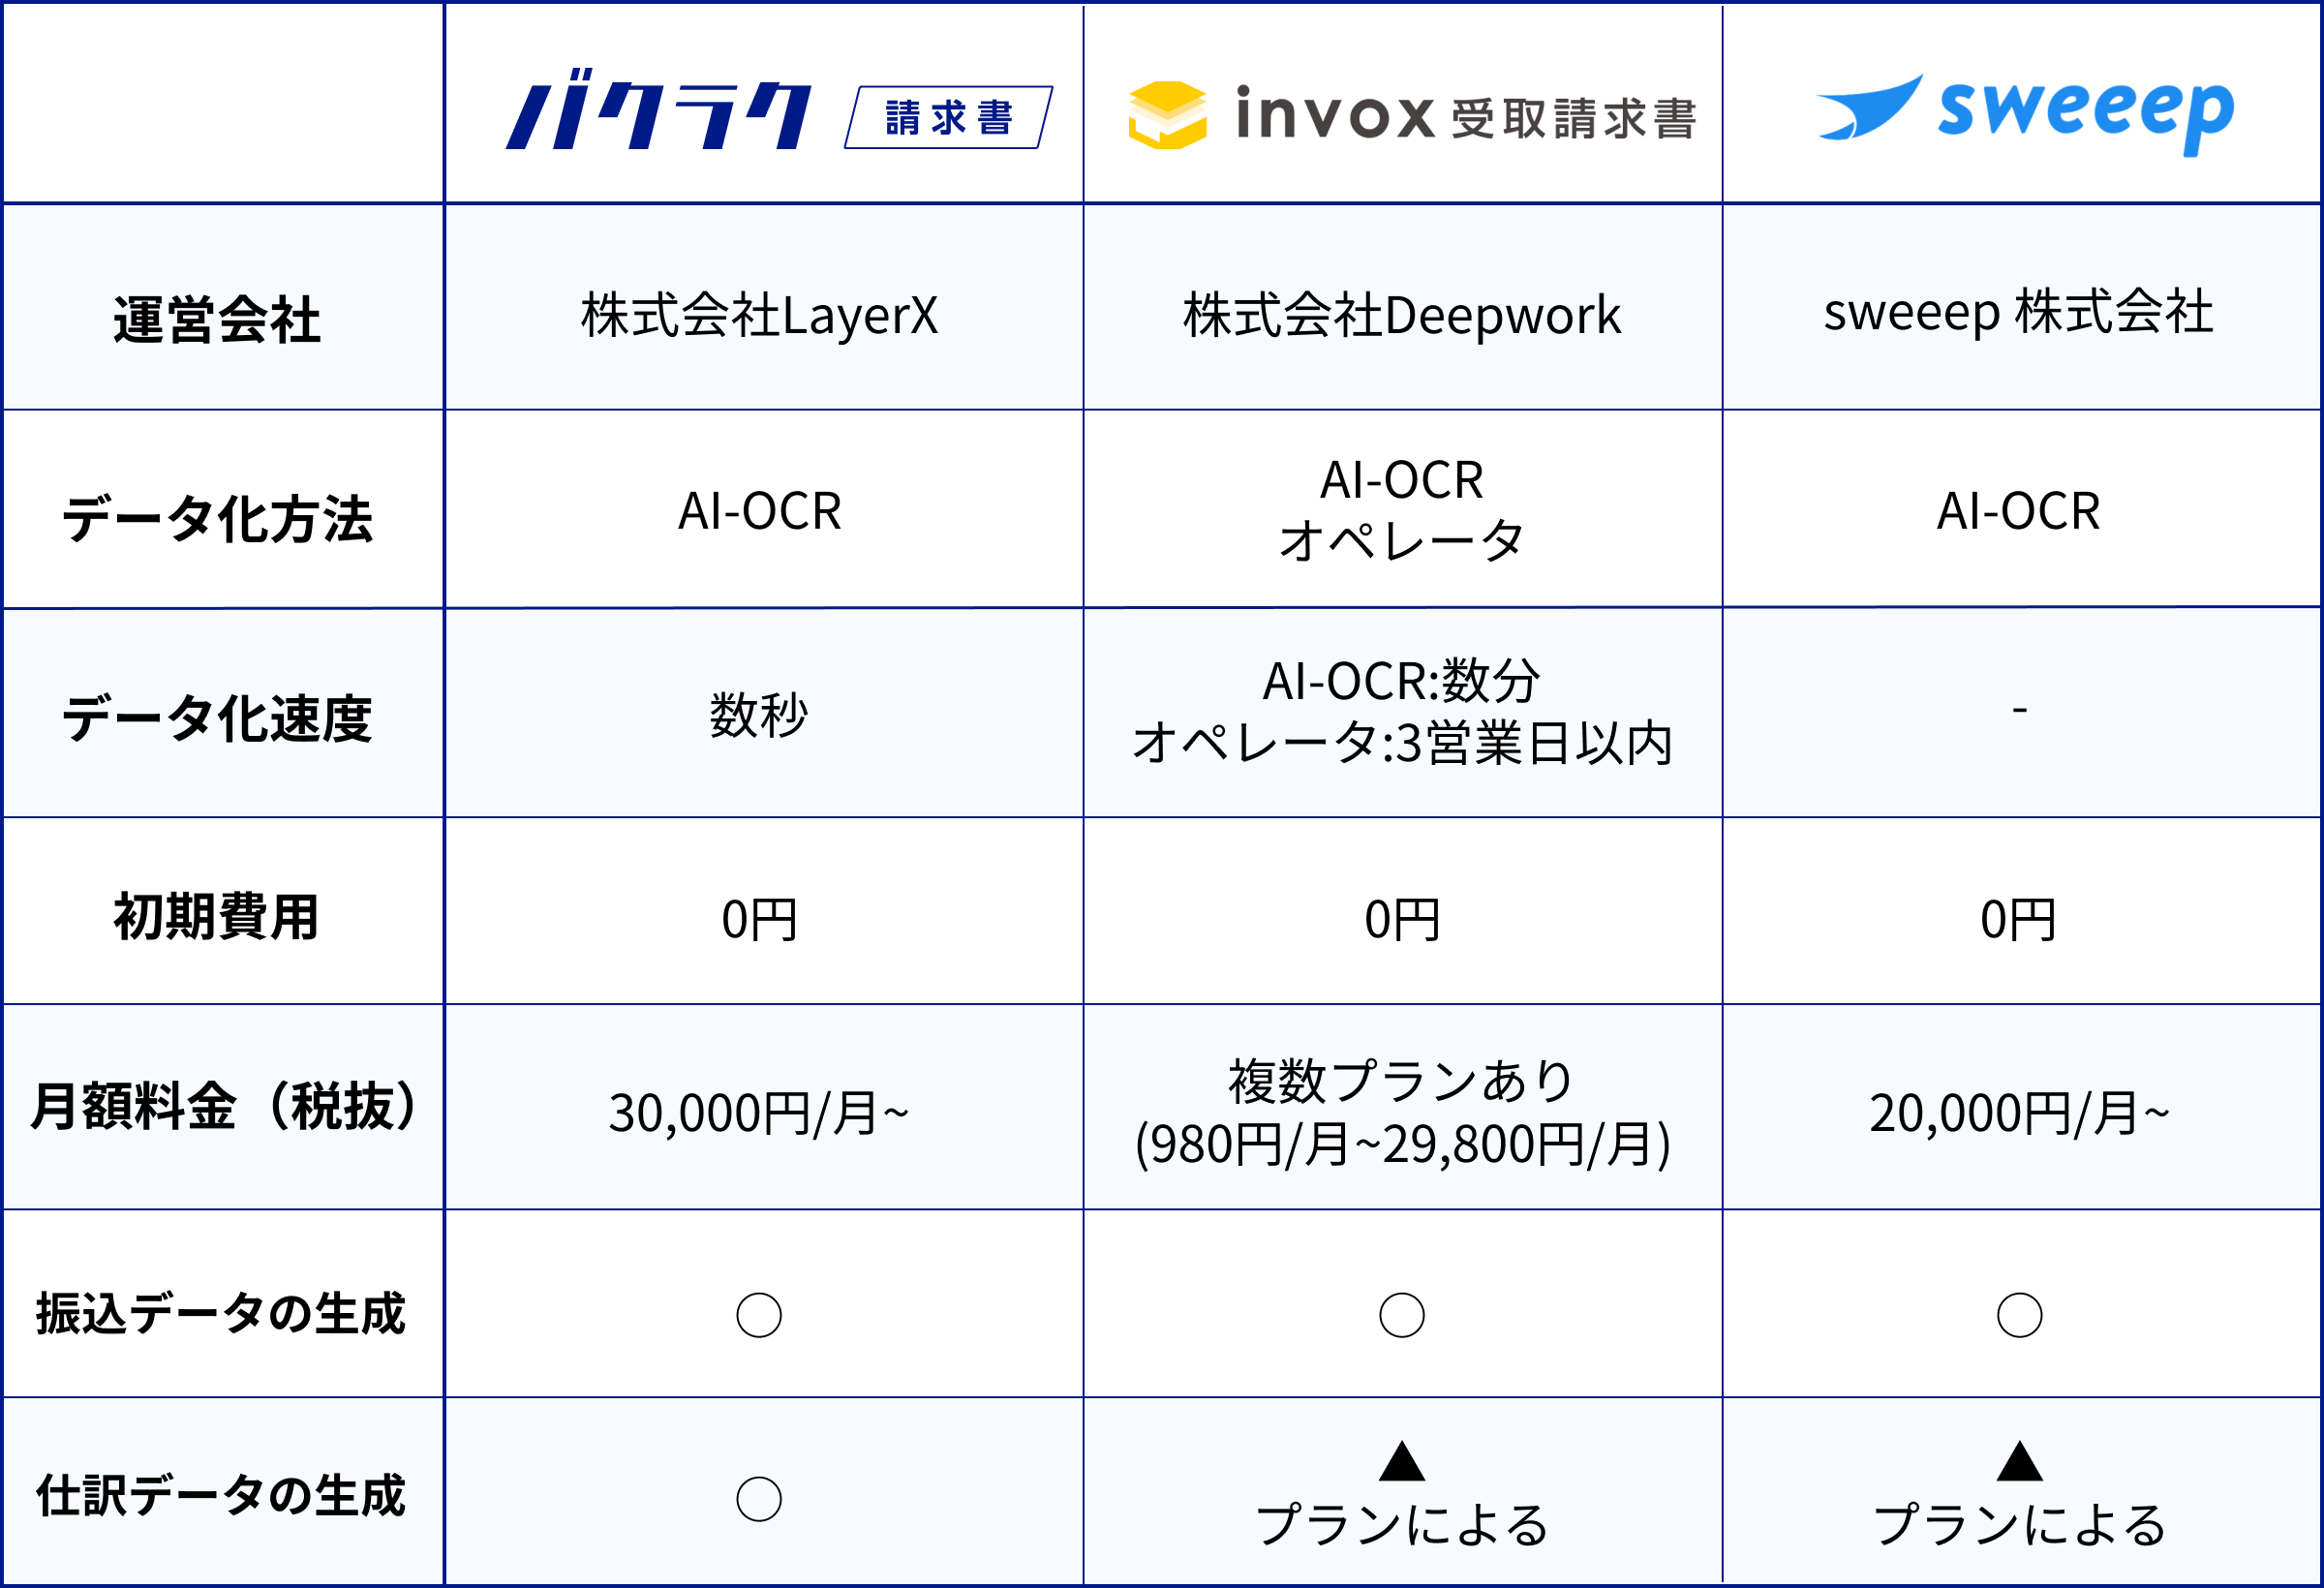Click the circle for invox 振込データの生成
This screenshot has width=2324, height=1588.
[1402, 1315]
